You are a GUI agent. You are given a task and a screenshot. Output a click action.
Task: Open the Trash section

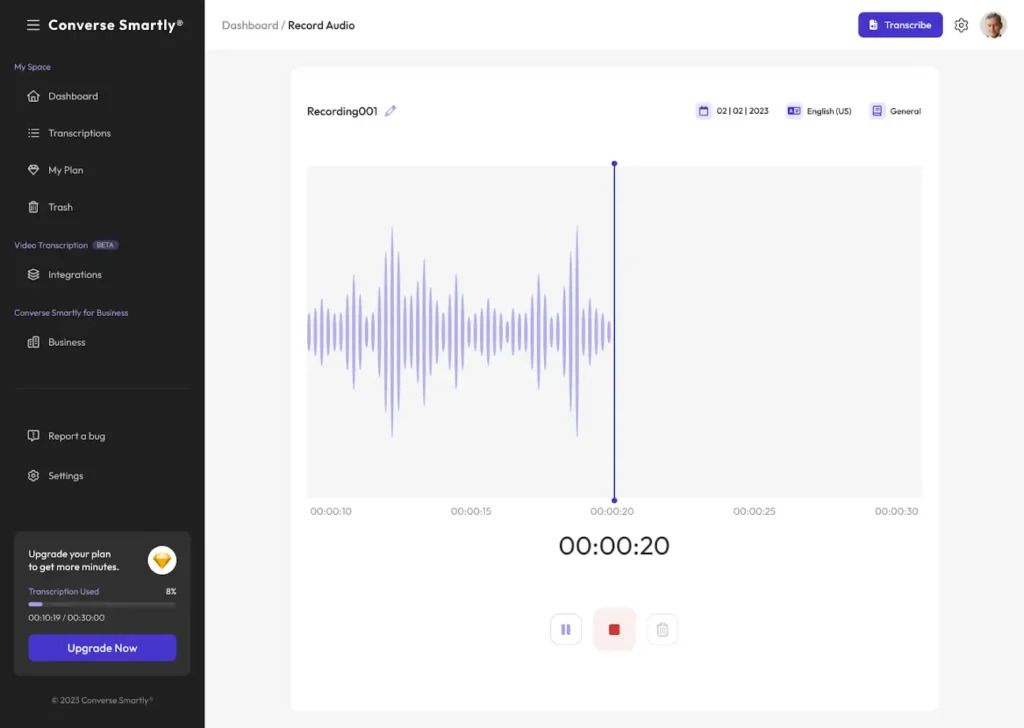tap(33, 206)
